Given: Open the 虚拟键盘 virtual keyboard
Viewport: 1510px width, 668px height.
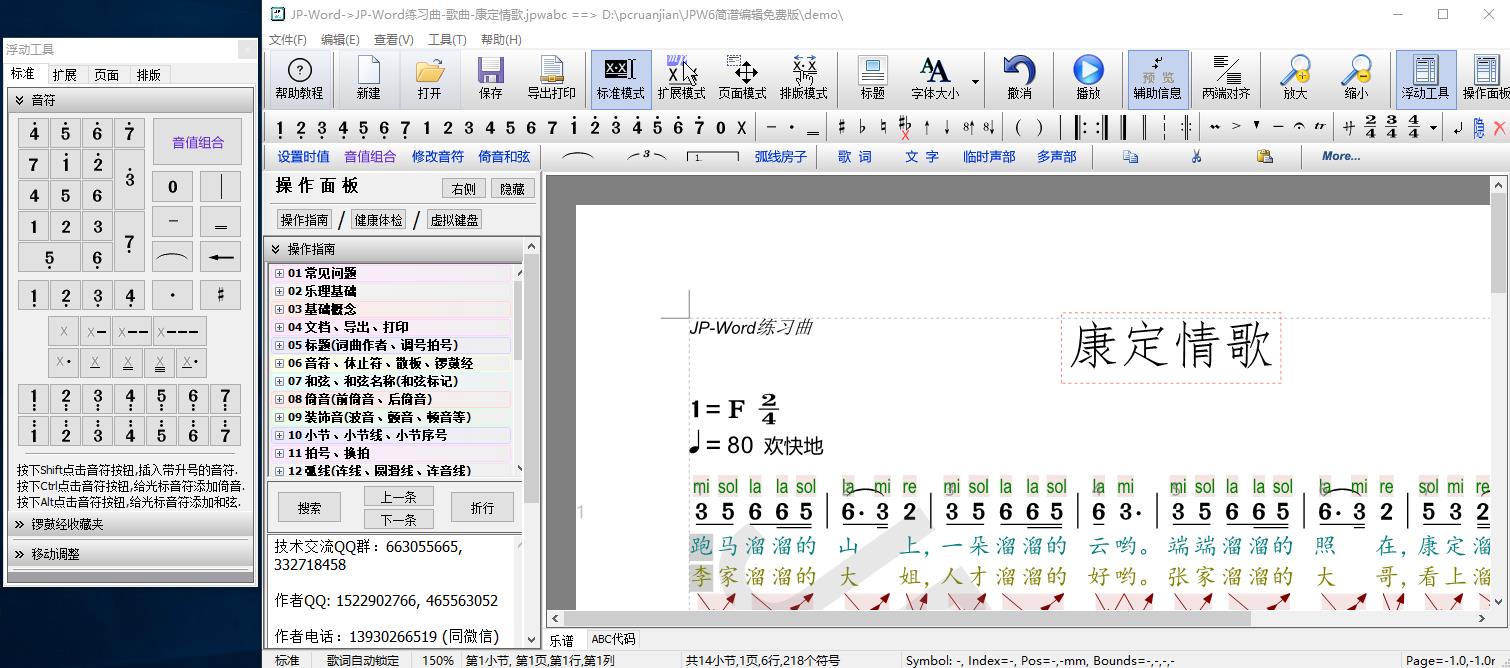Looking at the screenshot, I should (x=455, y=219).
